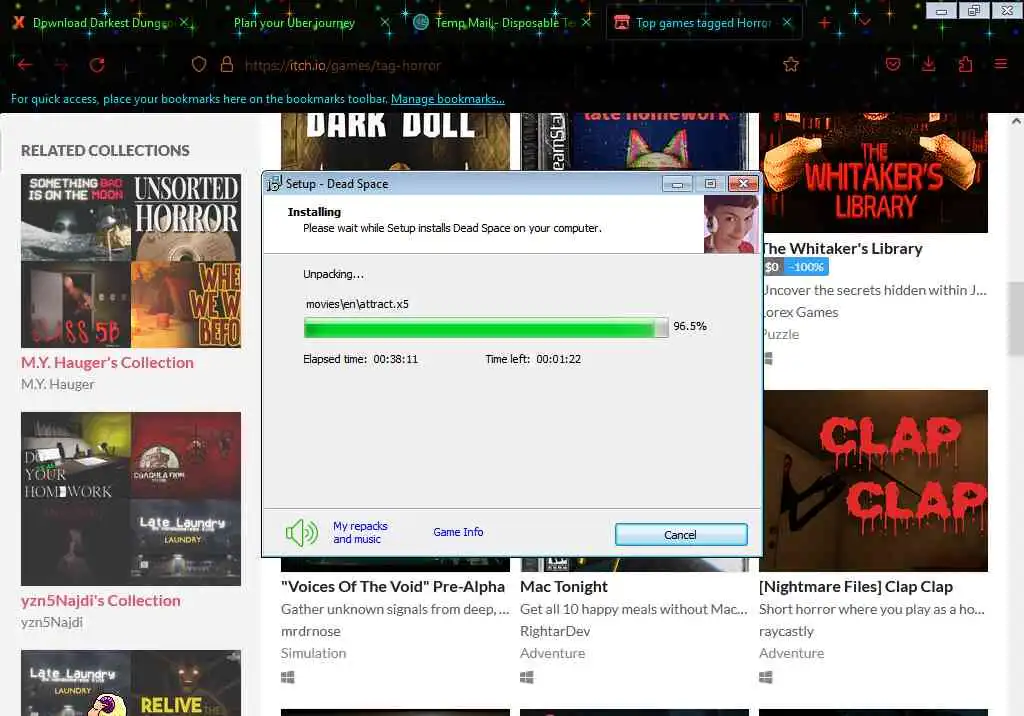
Task: Click Windows icon under Voices Of The Void
Action: [x=287, y=677]
